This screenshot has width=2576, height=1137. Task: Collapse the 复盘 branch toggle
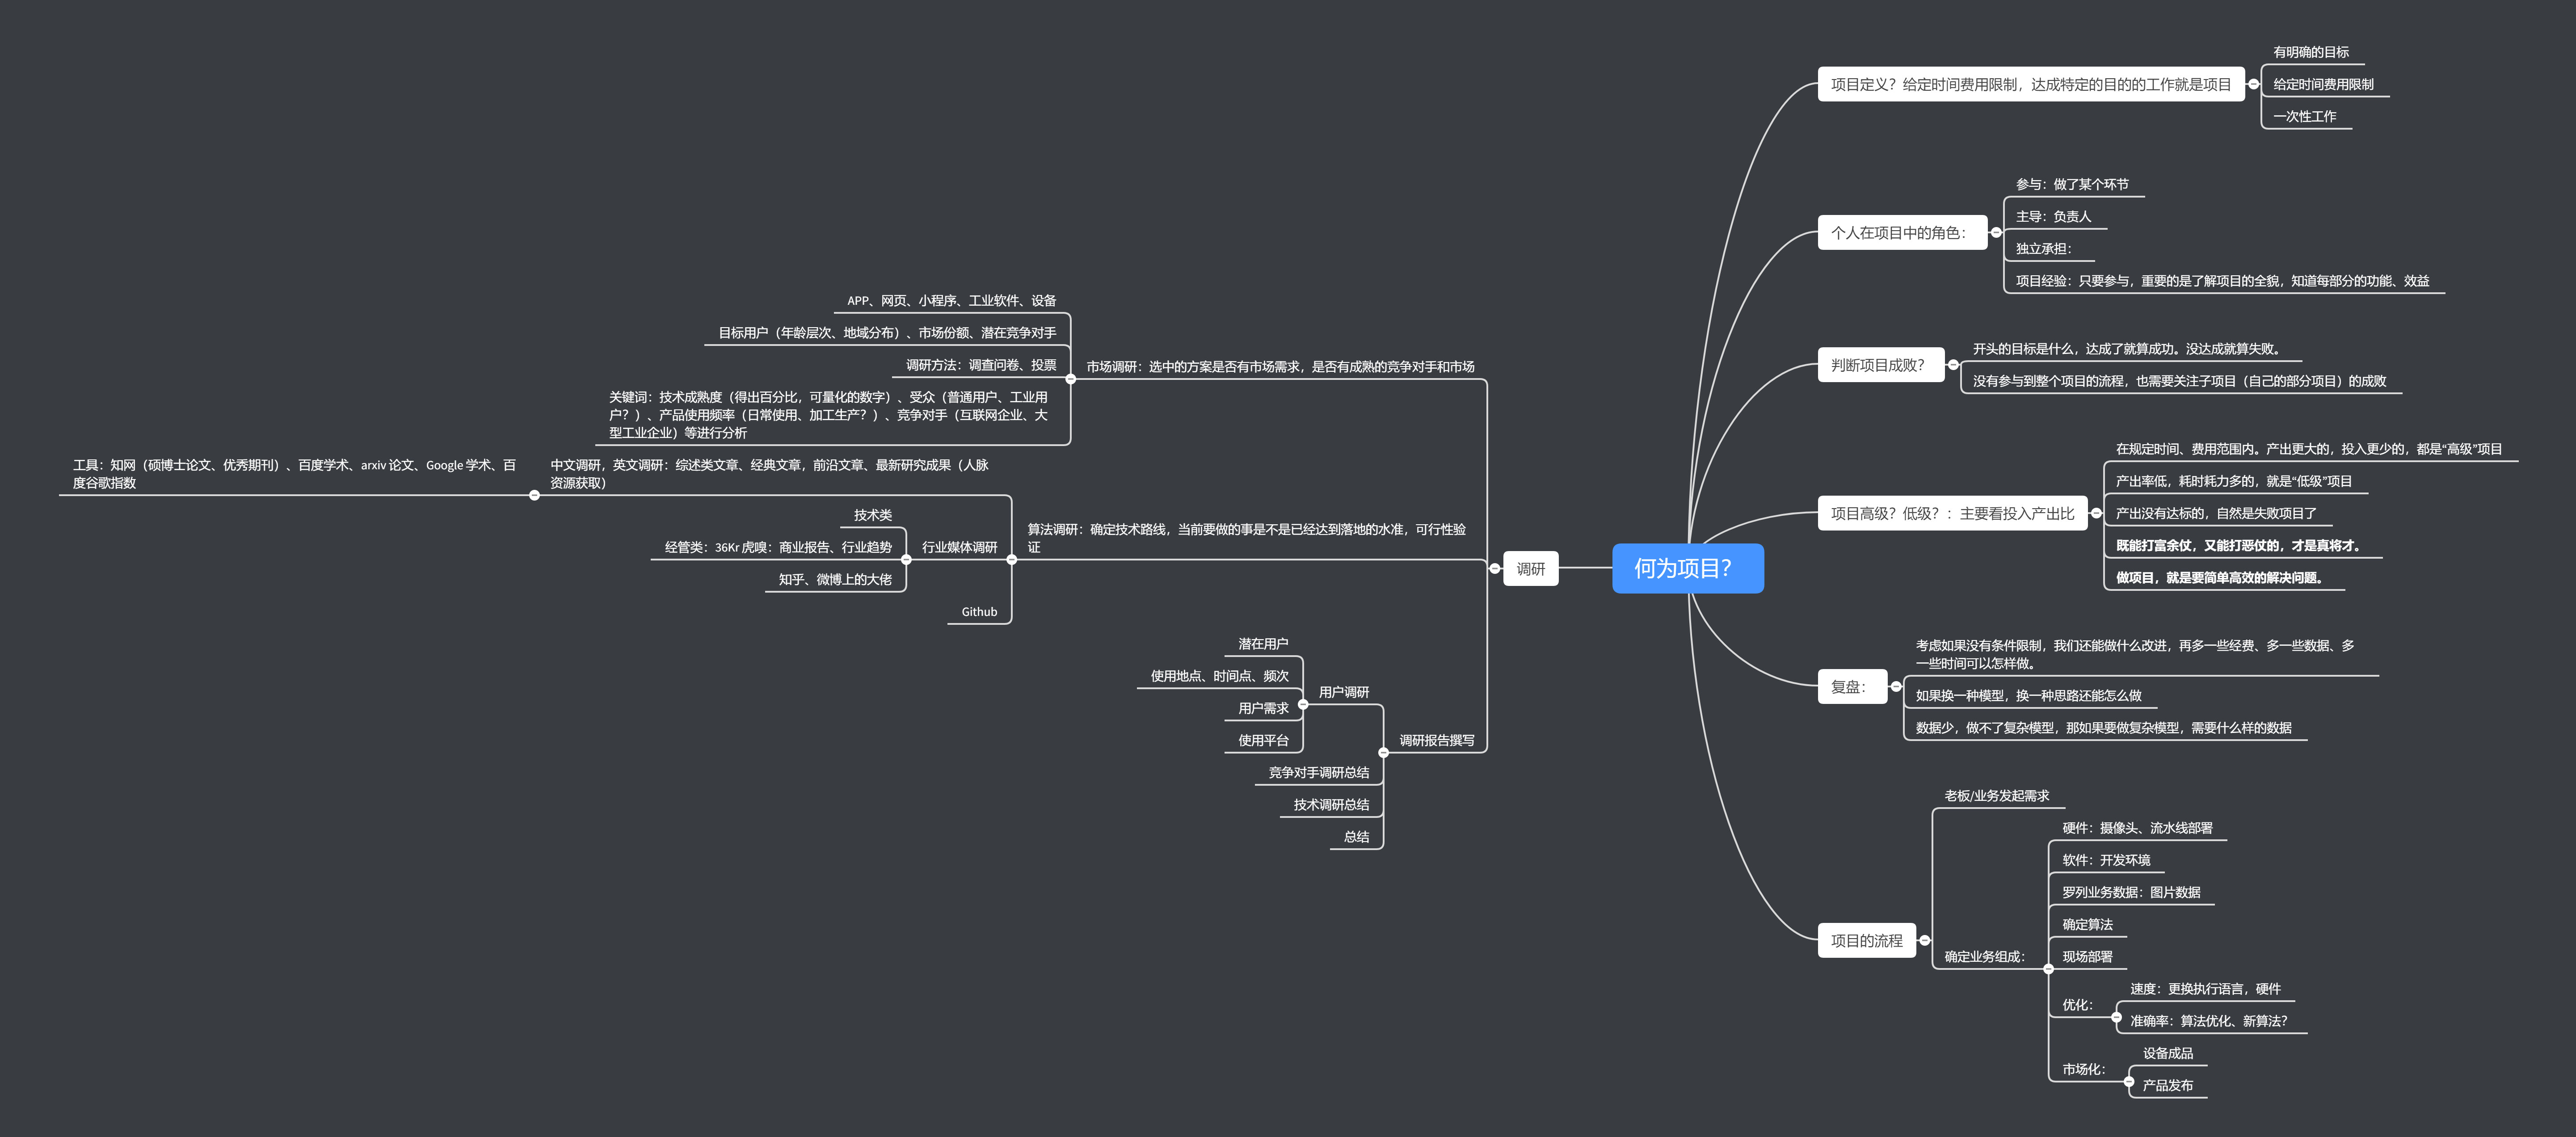tap(1896, 686)
